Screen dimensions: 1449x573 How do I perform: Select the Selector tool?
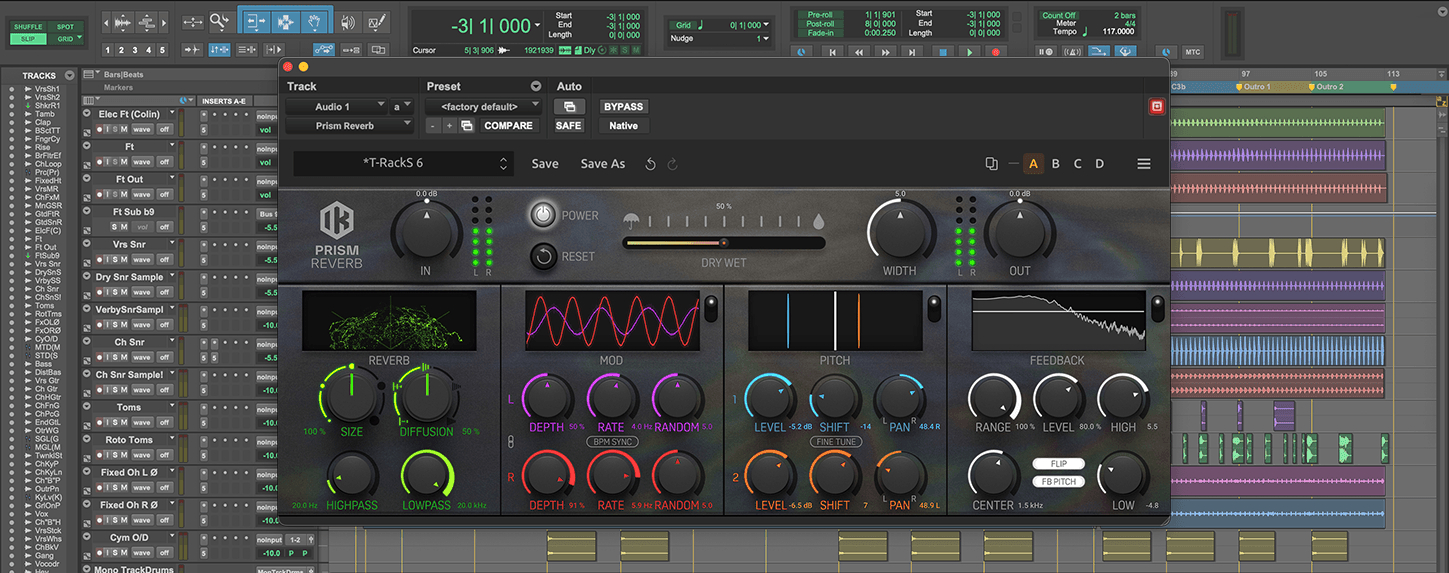click(285, 21)
